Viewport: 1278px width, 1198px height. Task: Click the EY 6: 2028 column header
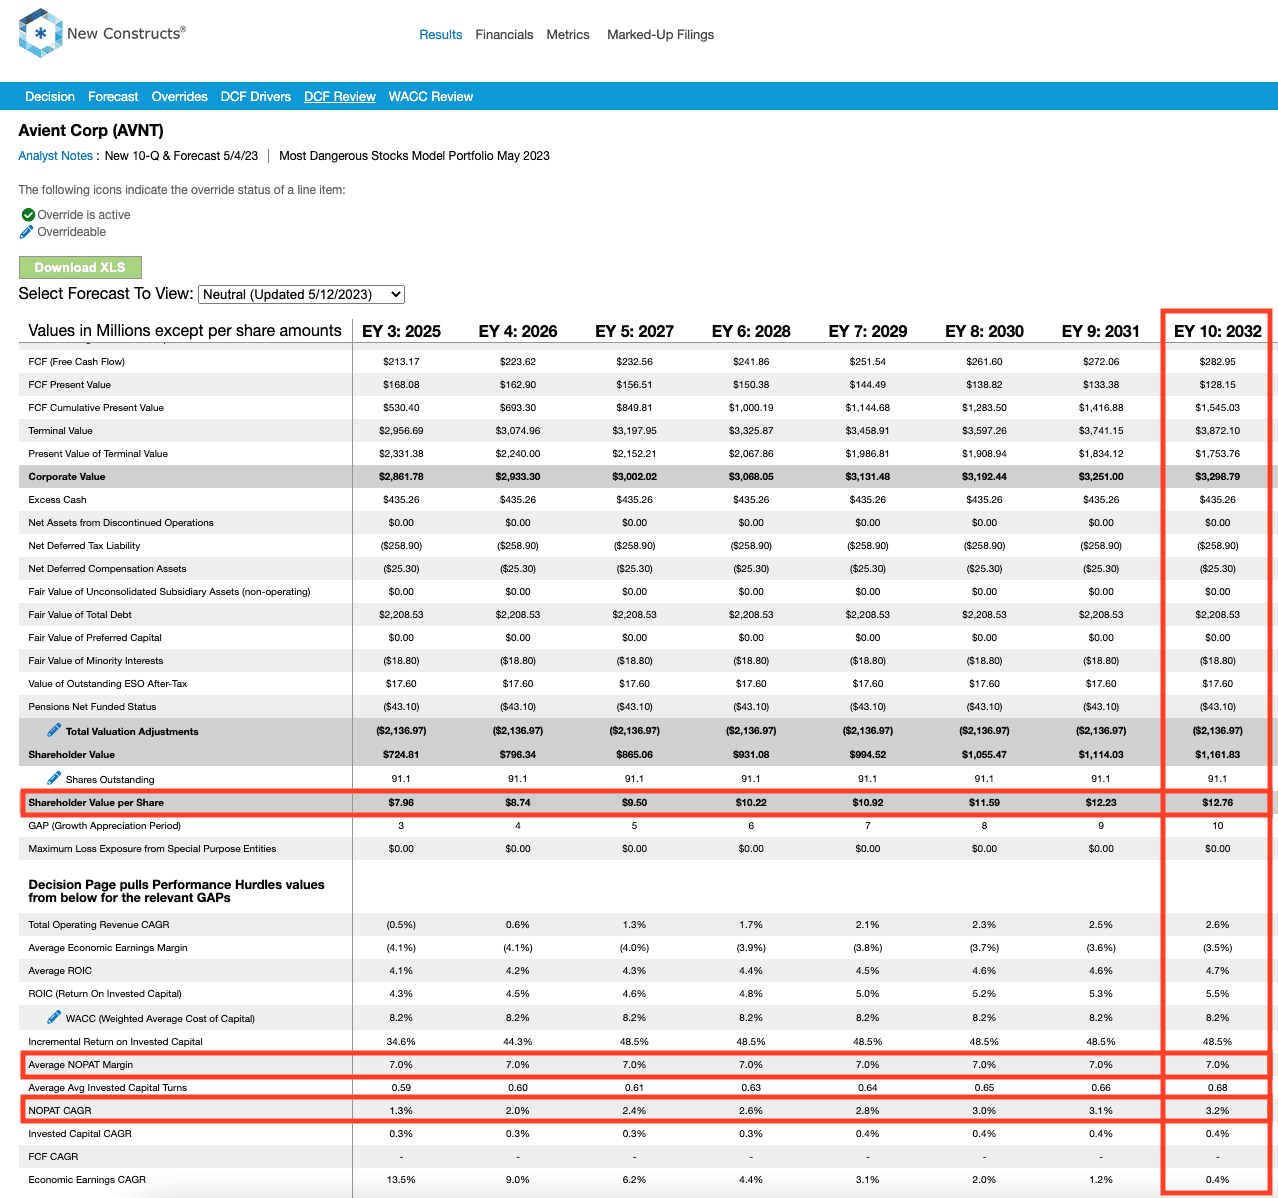coord(751,331)
